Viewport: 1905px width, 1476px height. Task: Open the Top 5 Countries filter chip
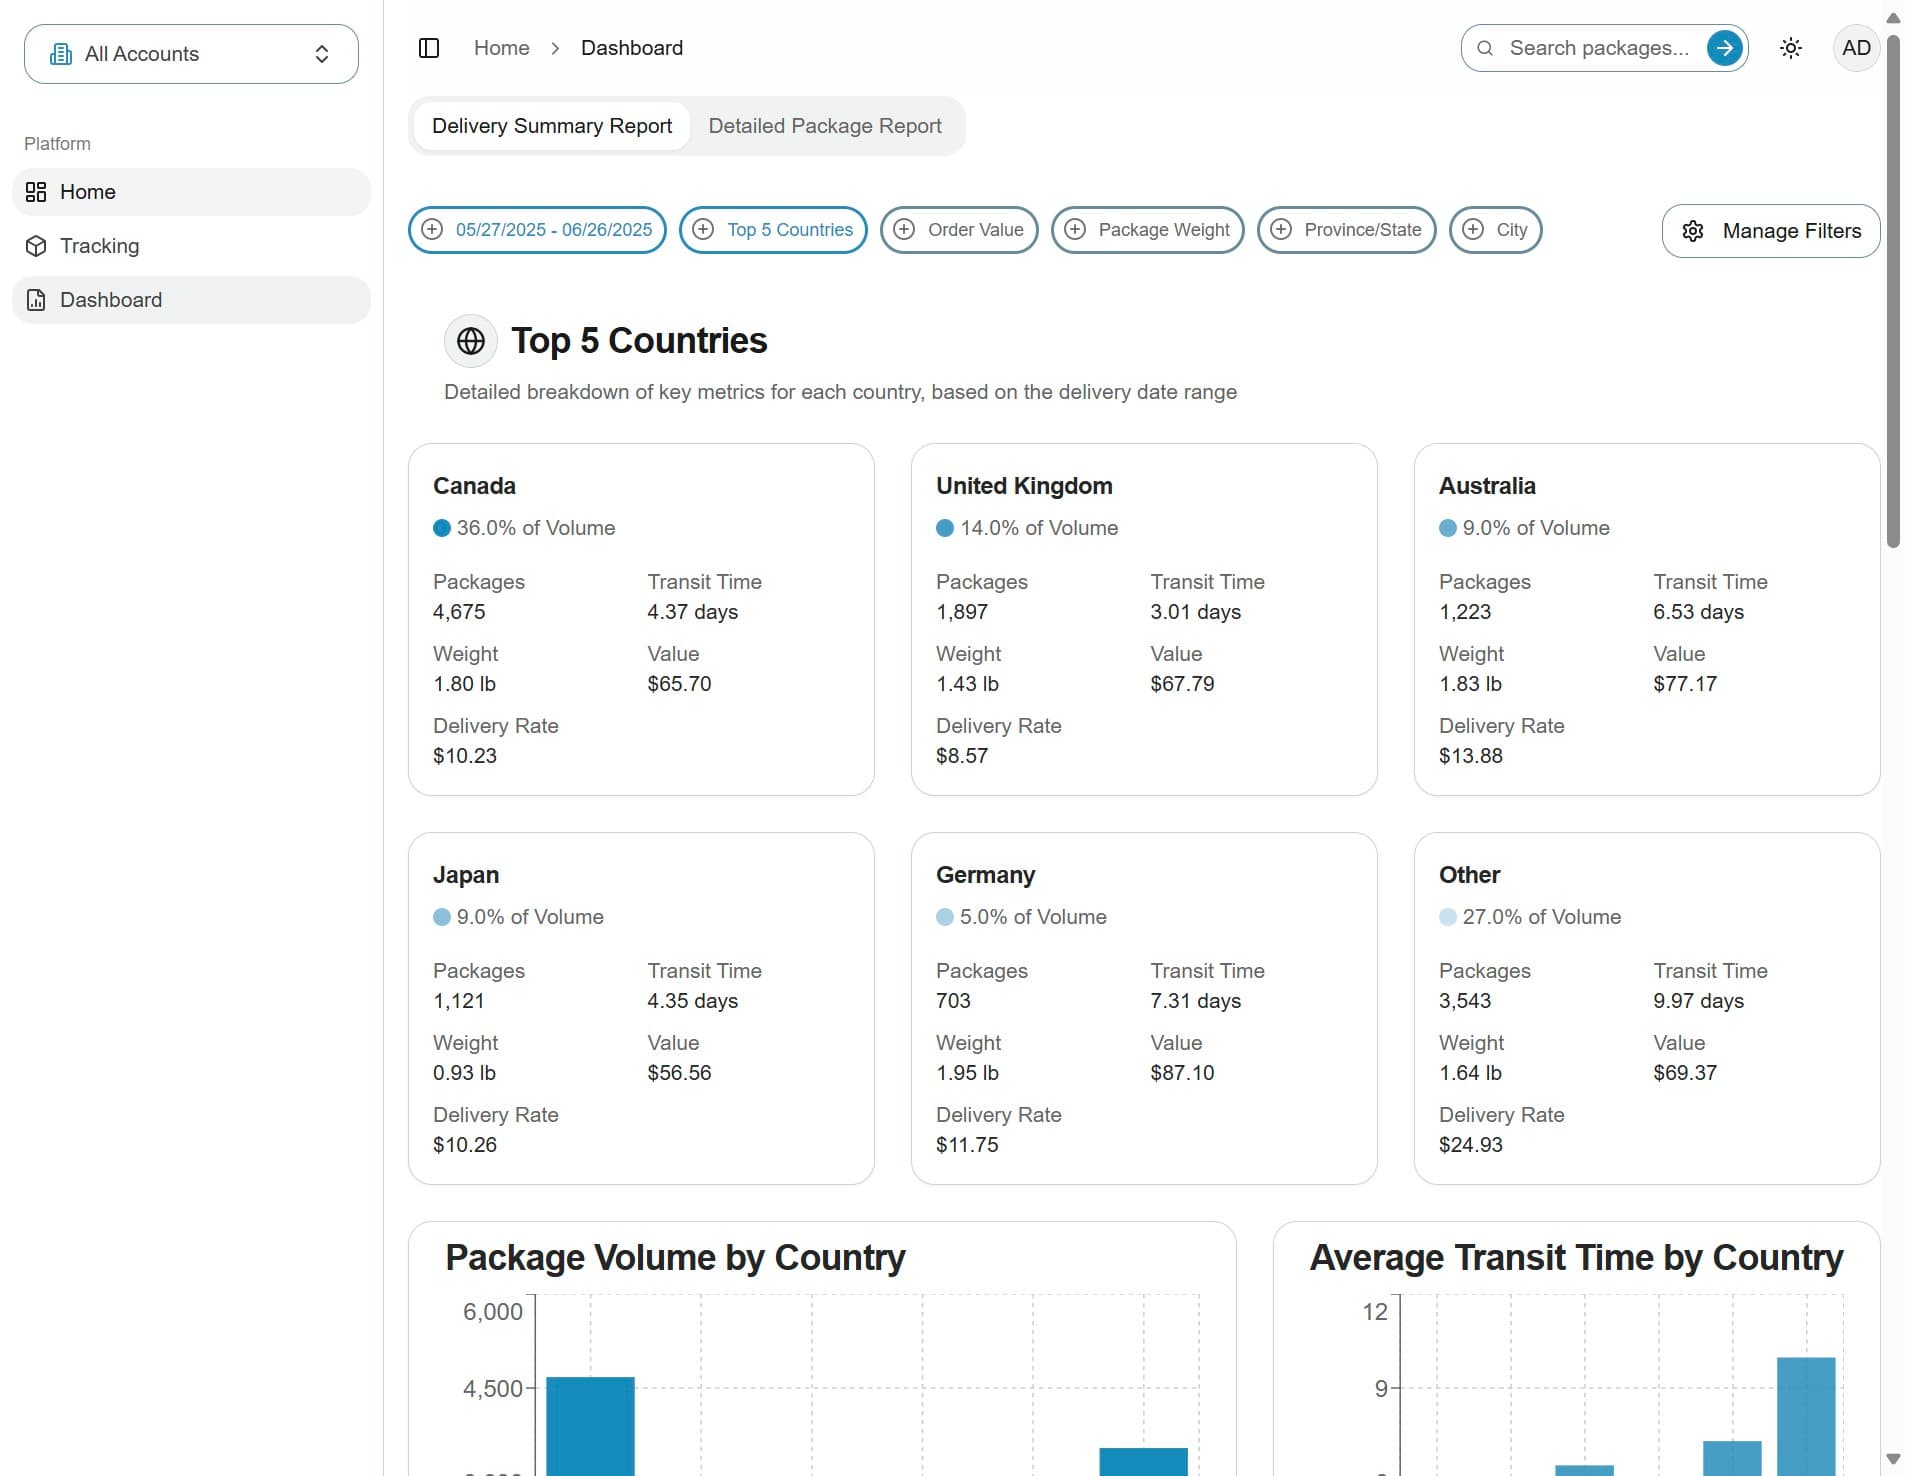click(x=773, y=230)
